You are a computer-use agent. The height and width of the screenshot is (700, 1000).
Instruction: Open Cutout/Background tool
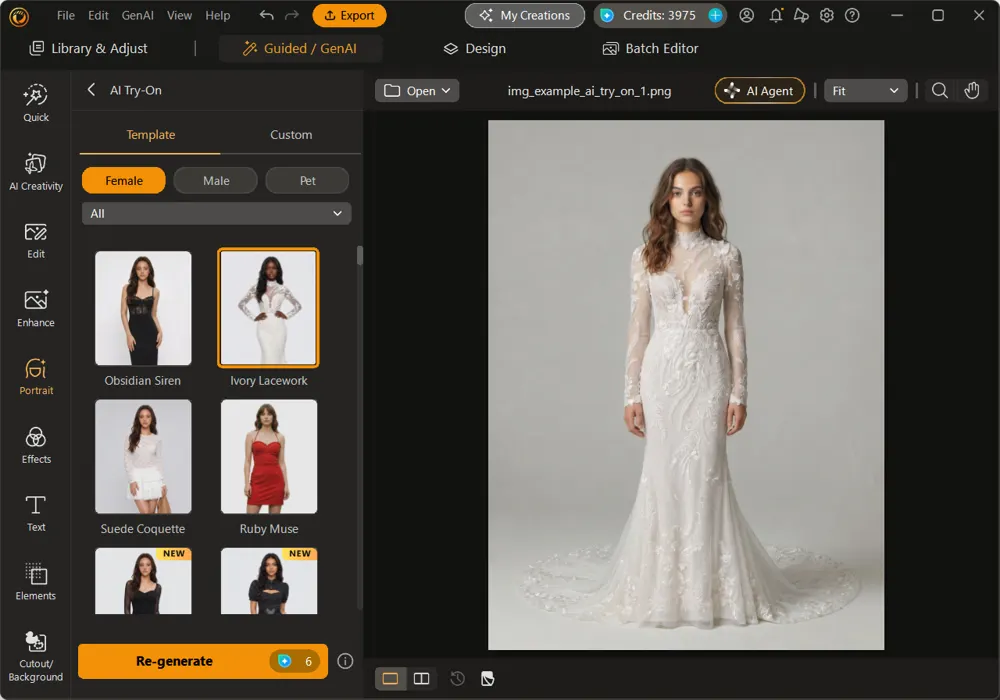click(x=36, y=657)
